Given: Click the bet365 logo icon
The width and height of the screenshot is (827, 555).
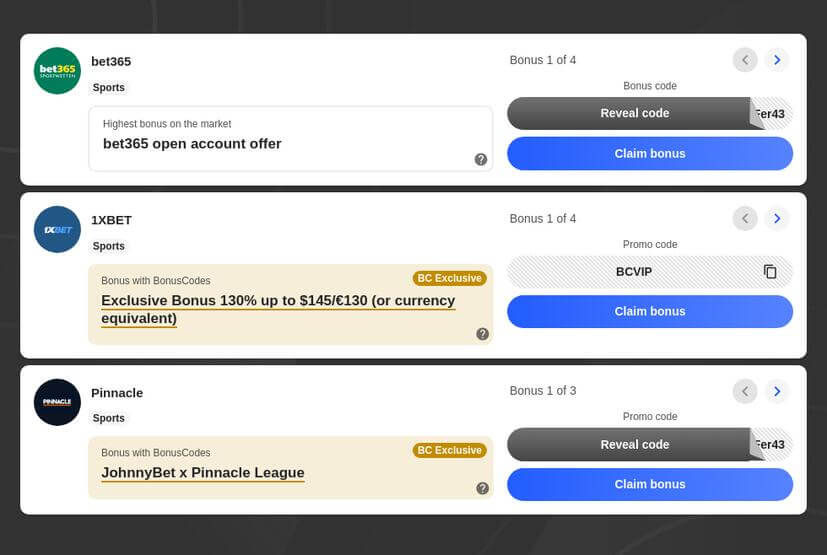Looking at the screenshot, I should click(x=57, y=71).
